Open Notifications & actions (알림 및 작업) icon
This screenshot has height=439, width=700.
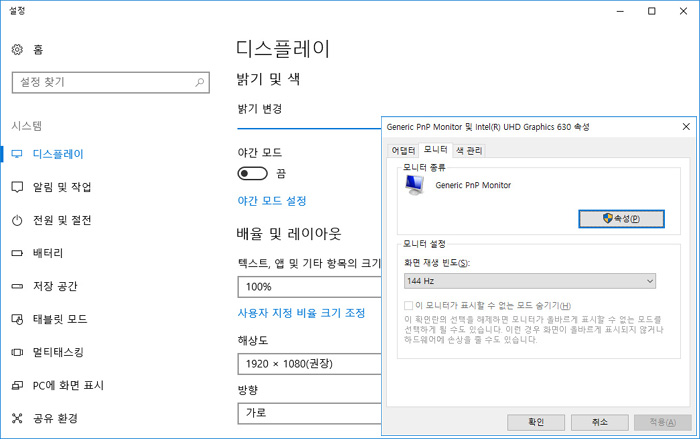[x=17, y=187]
